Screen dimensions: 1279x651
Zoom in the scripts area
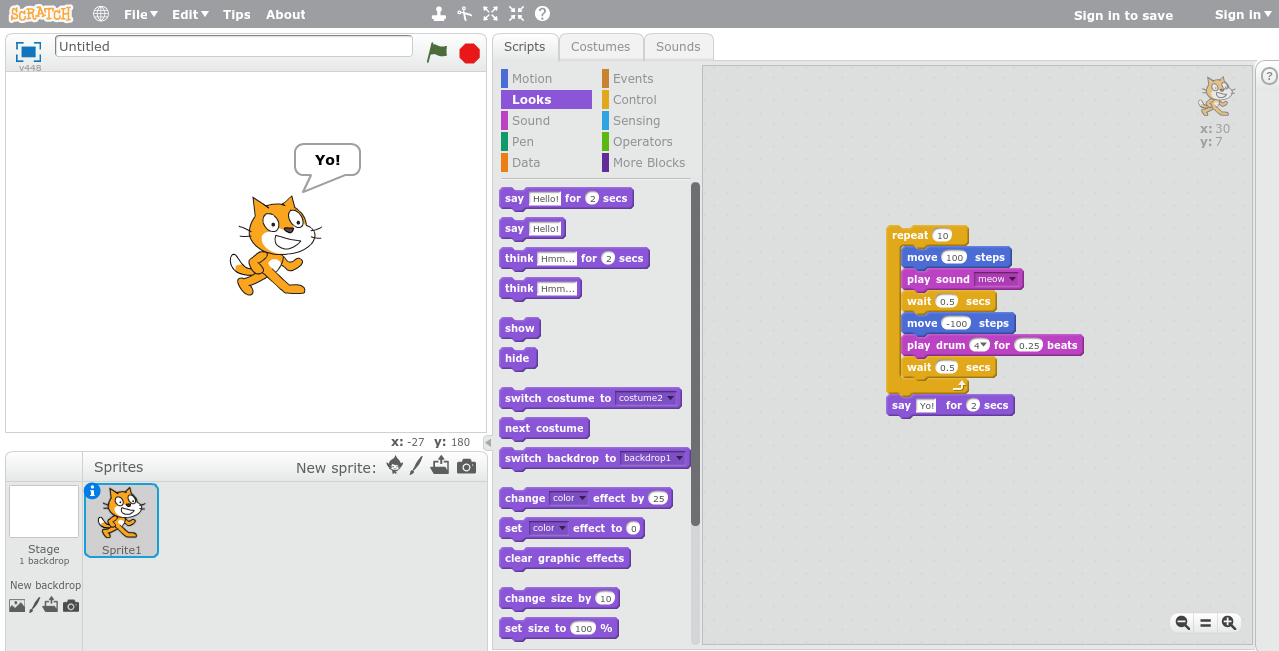click(1229, 622)
